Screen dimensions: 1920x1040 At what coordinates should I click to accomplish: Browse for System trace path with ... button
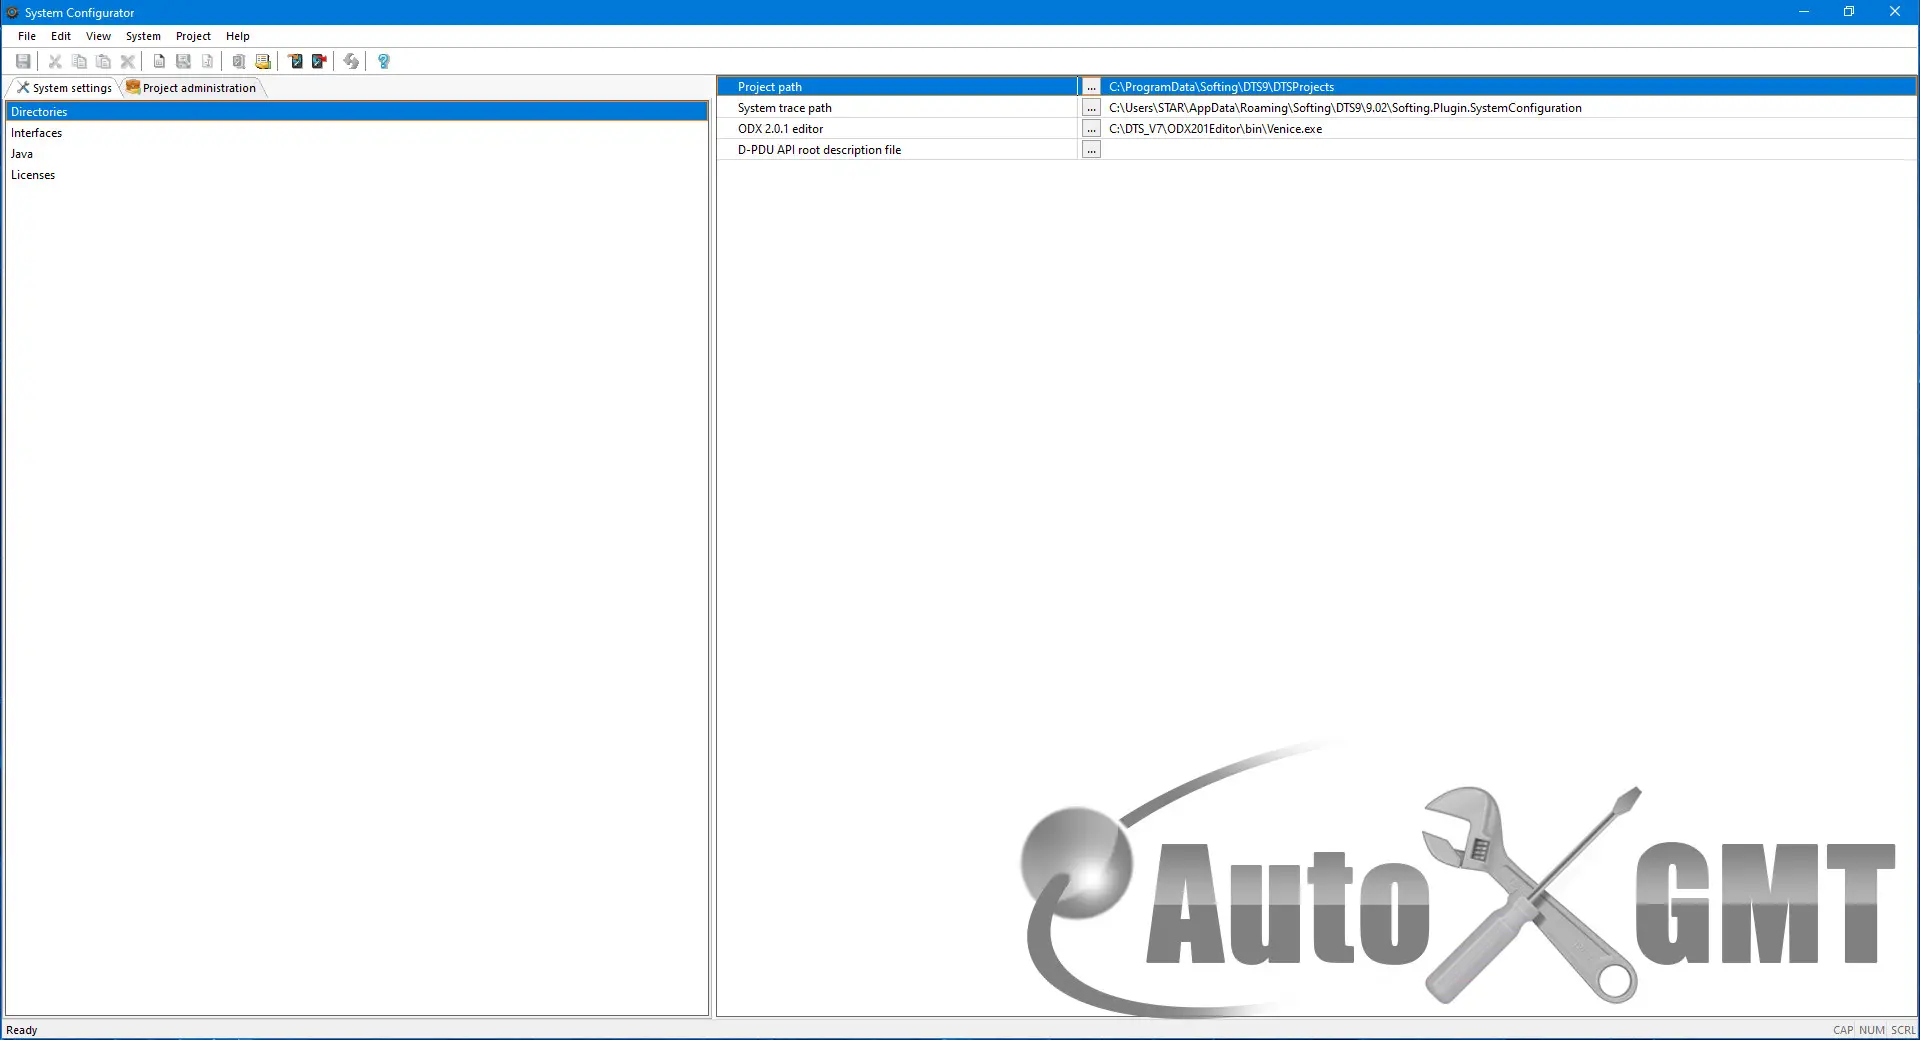coord(1091,108)
